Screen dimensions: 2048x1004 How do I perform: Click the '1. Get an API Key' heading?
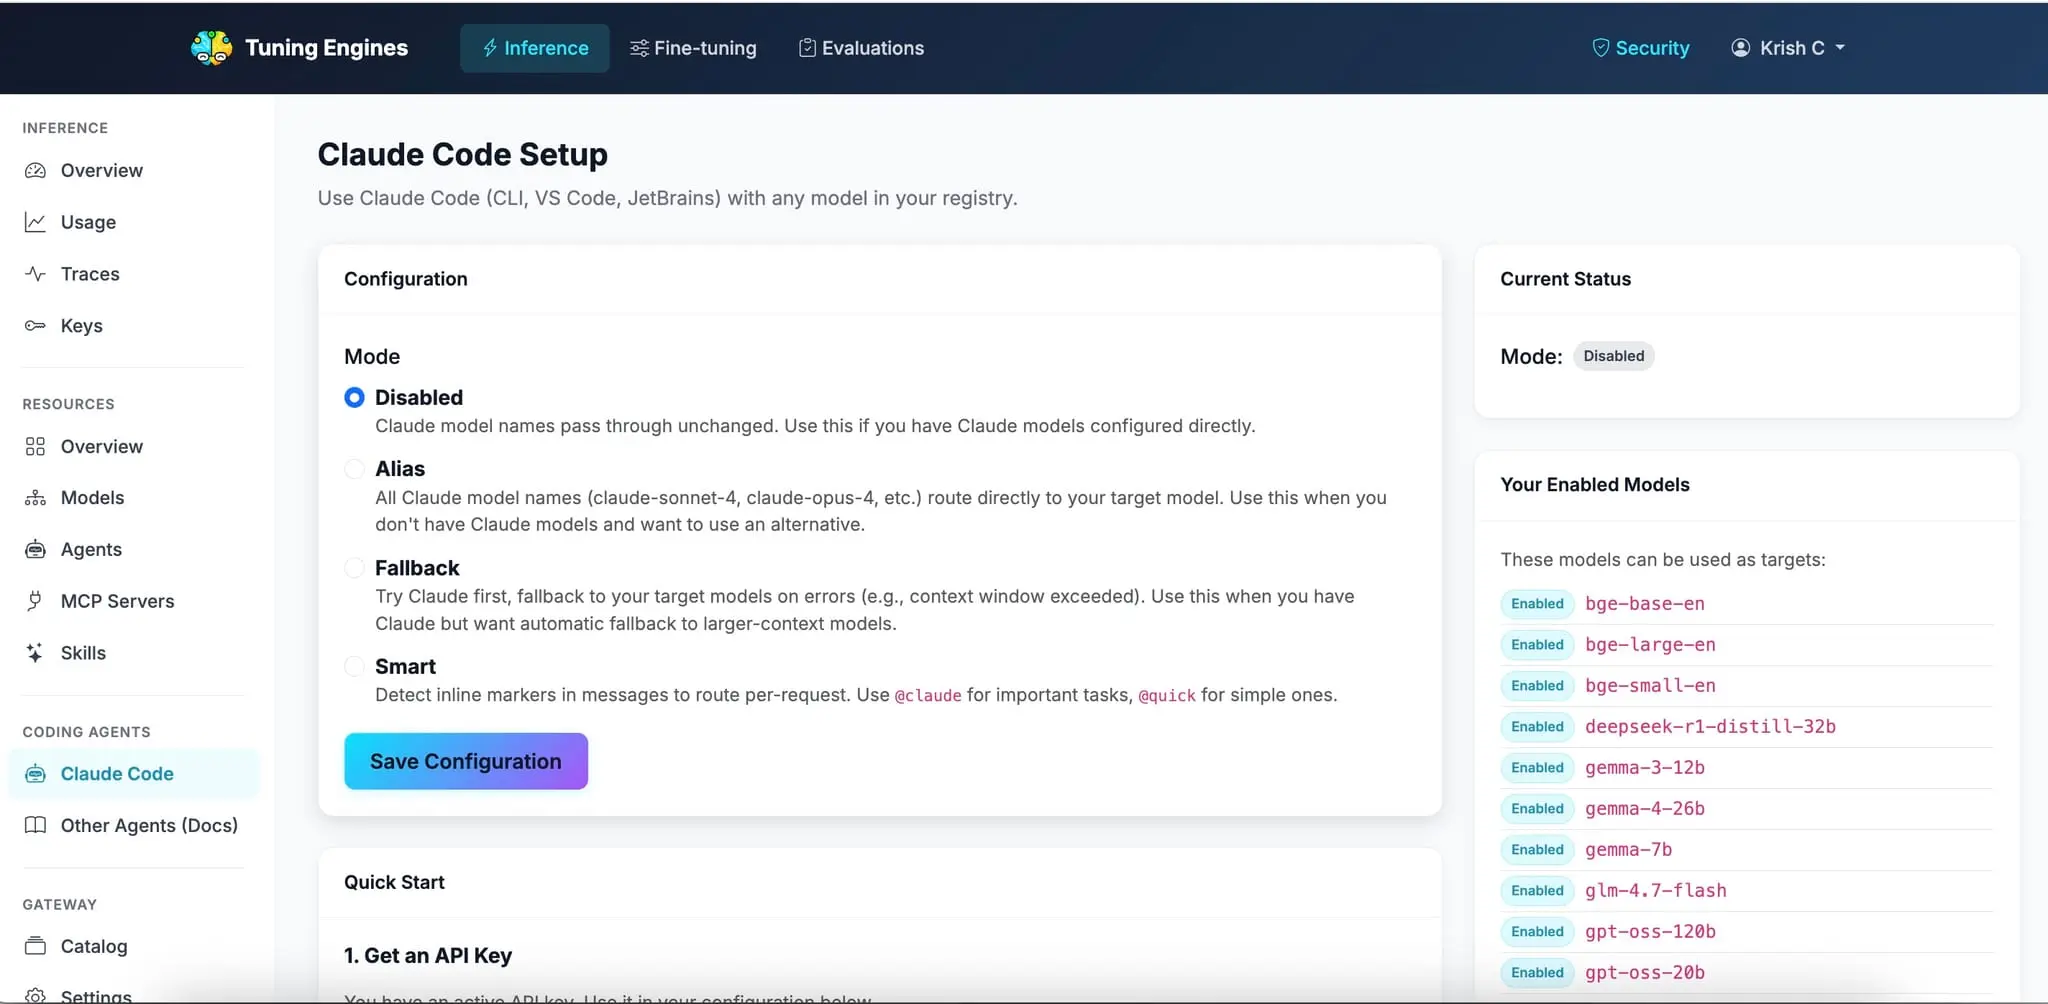[428, 956]
